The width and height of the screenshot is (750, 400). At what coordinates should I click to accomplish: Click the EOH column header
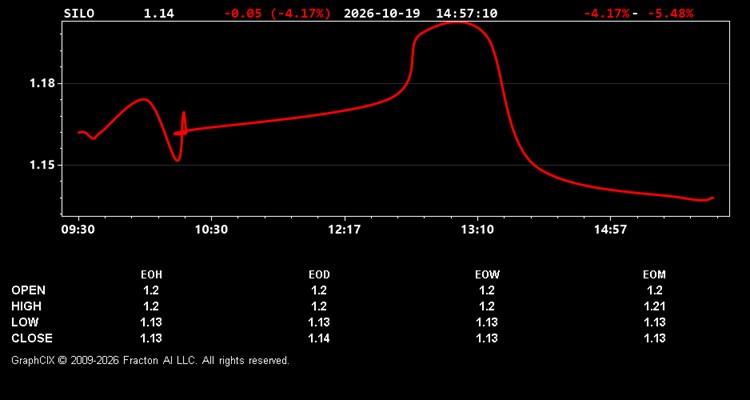(151, 275)
